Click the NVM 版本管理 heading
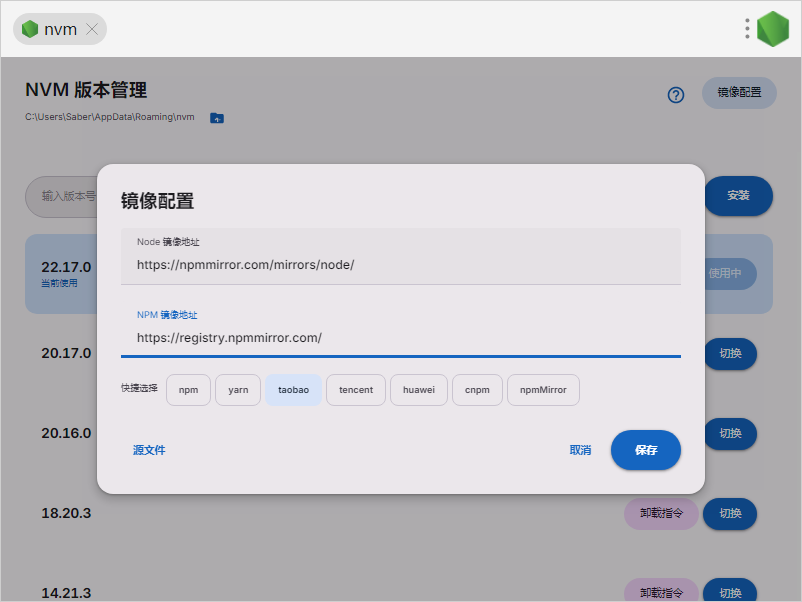 tap(86, 90)
